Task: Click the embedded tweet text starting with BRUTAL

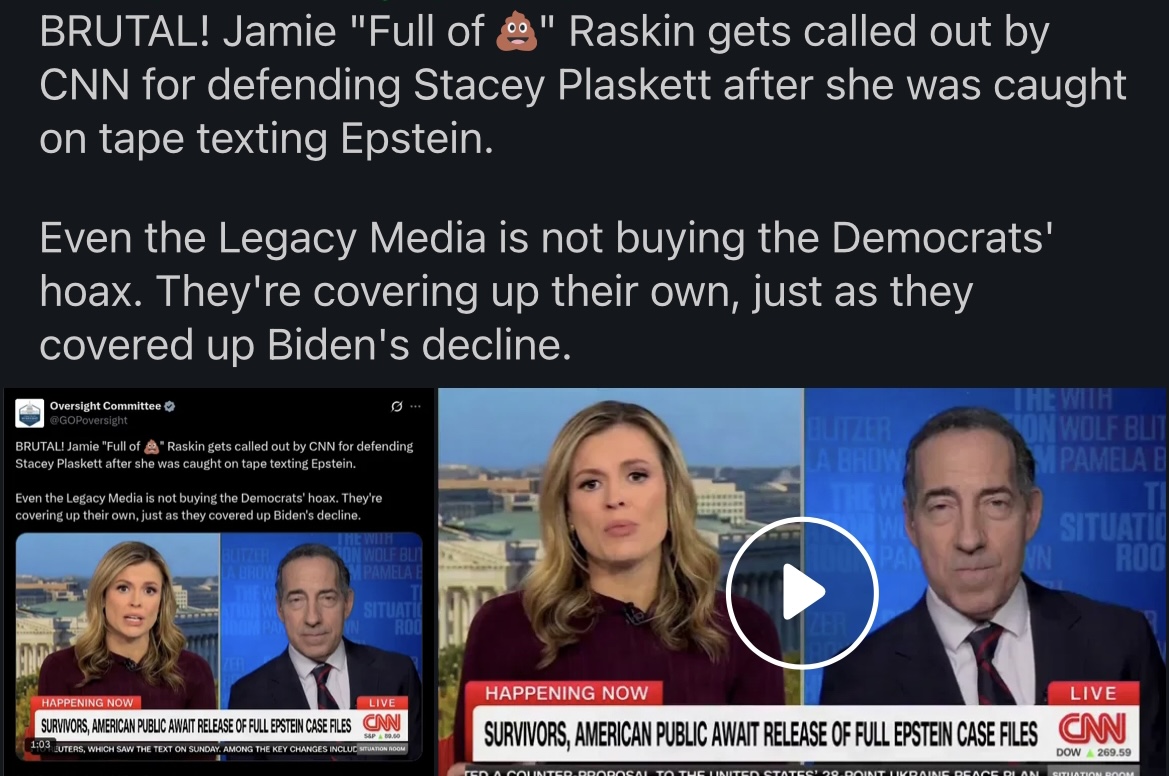Action: (x=214, y=455)
